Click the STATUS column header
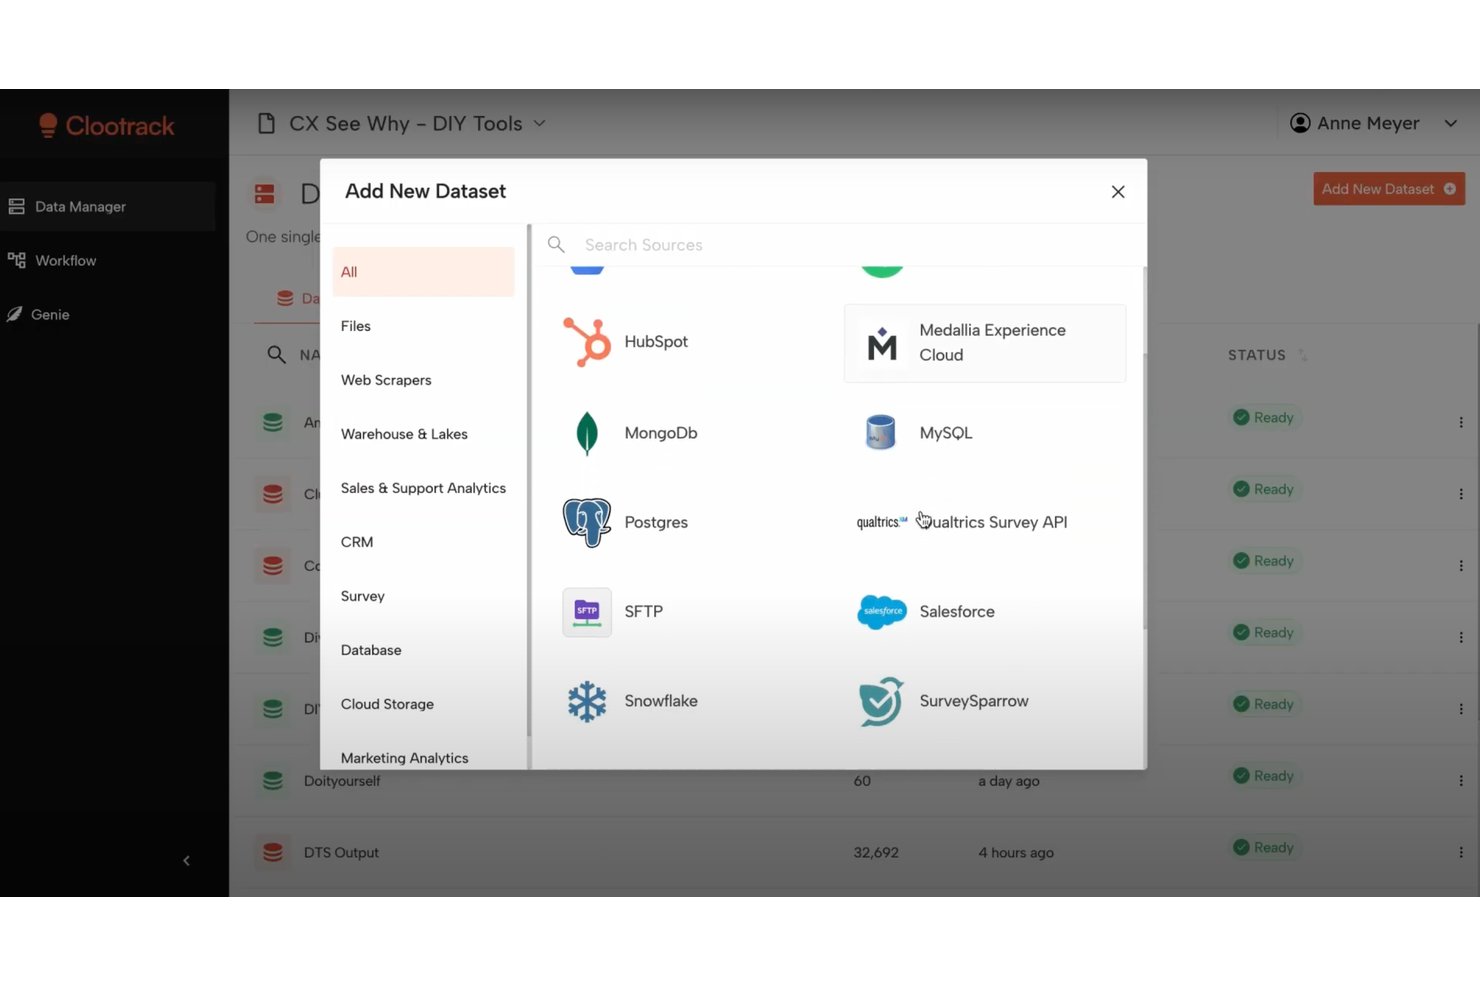The height and width of the screenshot is (987, 1480). 1257,355
